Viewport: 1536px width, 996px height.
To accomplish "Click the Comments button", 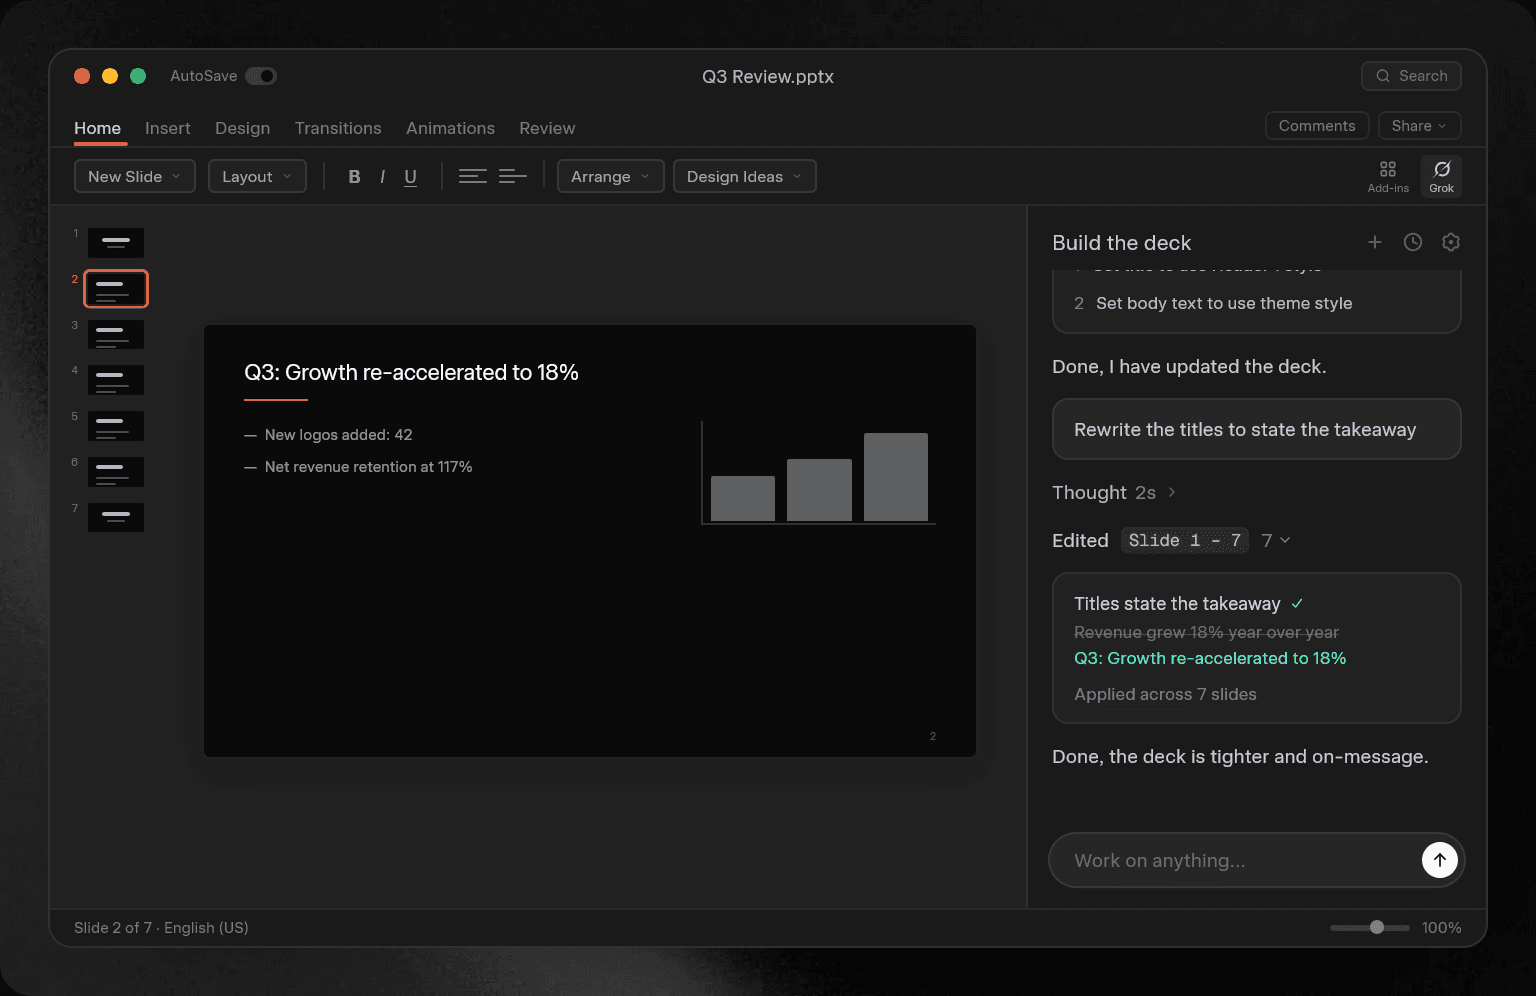I will coord(1317,126).
